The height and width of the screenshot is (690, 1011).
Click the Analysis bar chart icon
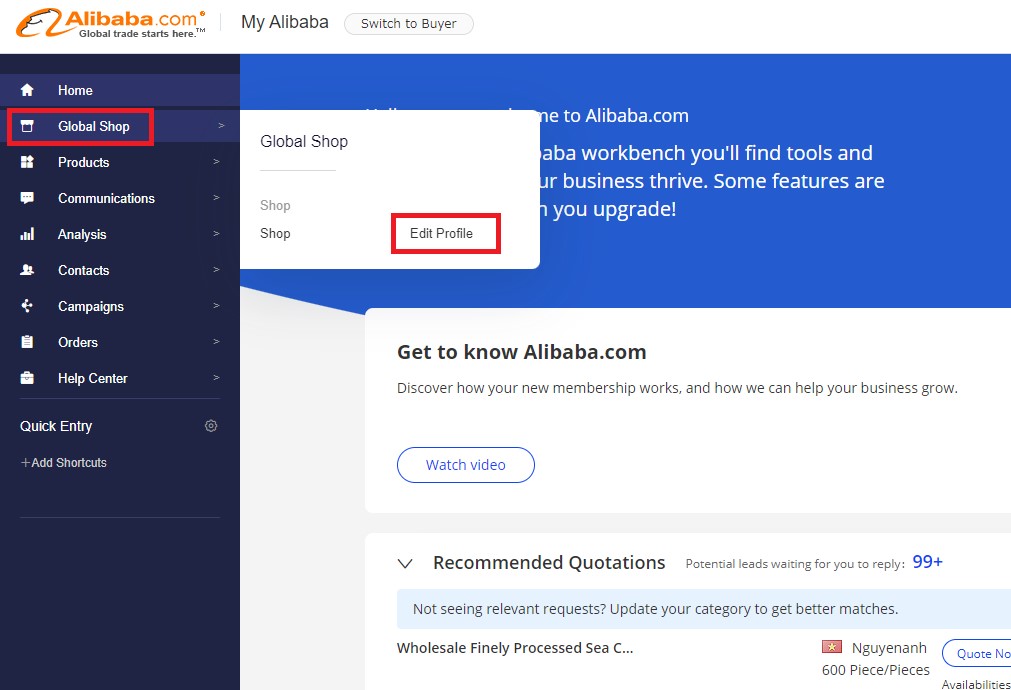(27, 234)
